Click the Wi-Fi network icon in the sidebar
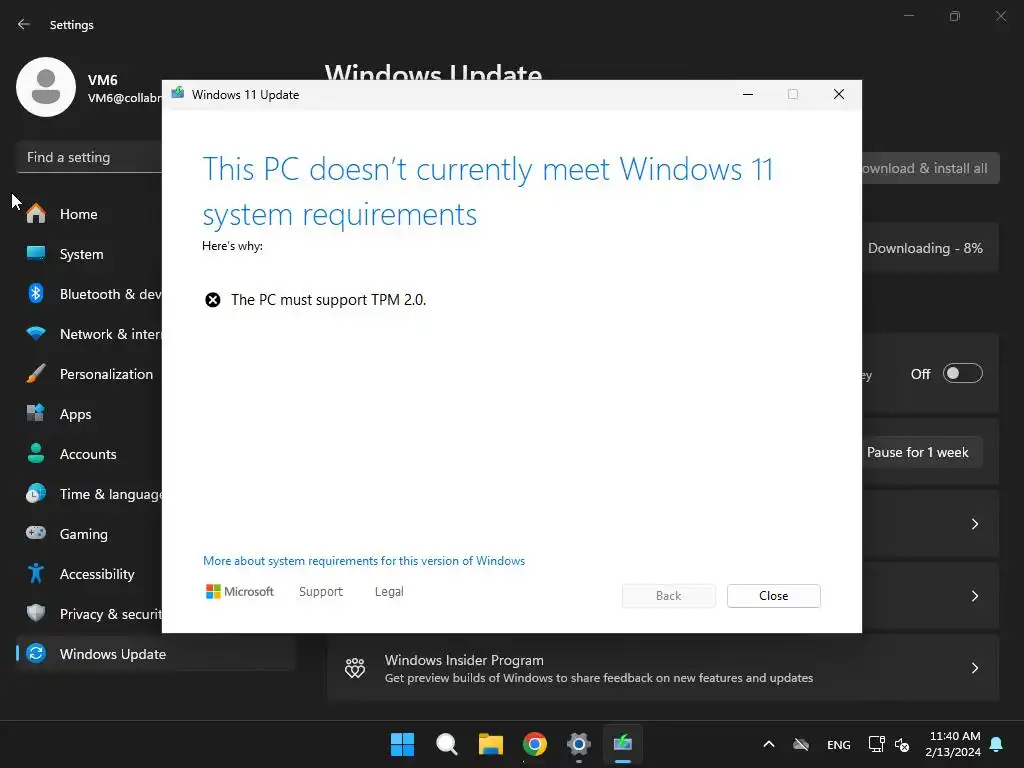 (x=36, y=334)
